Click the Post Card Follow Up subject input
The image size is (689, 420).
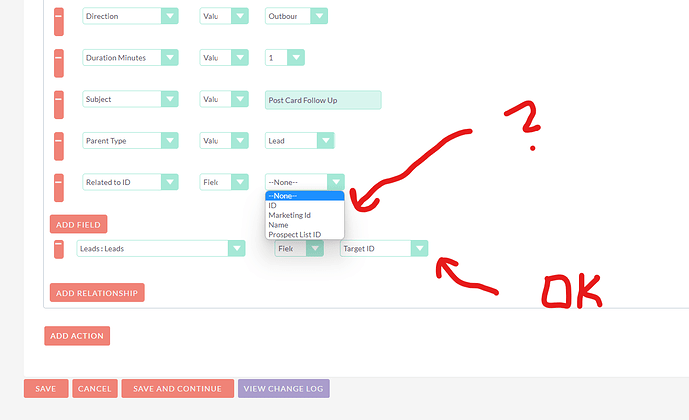point(323,100)
